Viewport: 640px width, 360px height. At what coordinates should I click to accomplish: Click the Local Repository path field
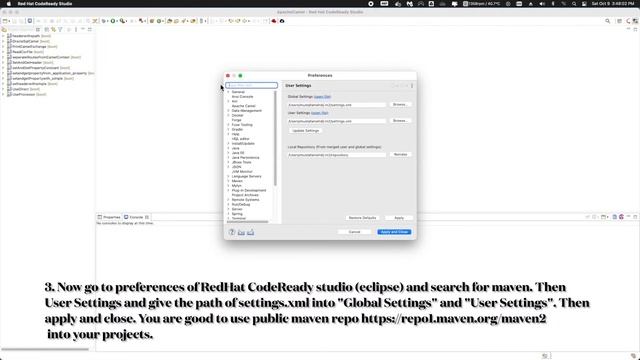click(336, 155)
